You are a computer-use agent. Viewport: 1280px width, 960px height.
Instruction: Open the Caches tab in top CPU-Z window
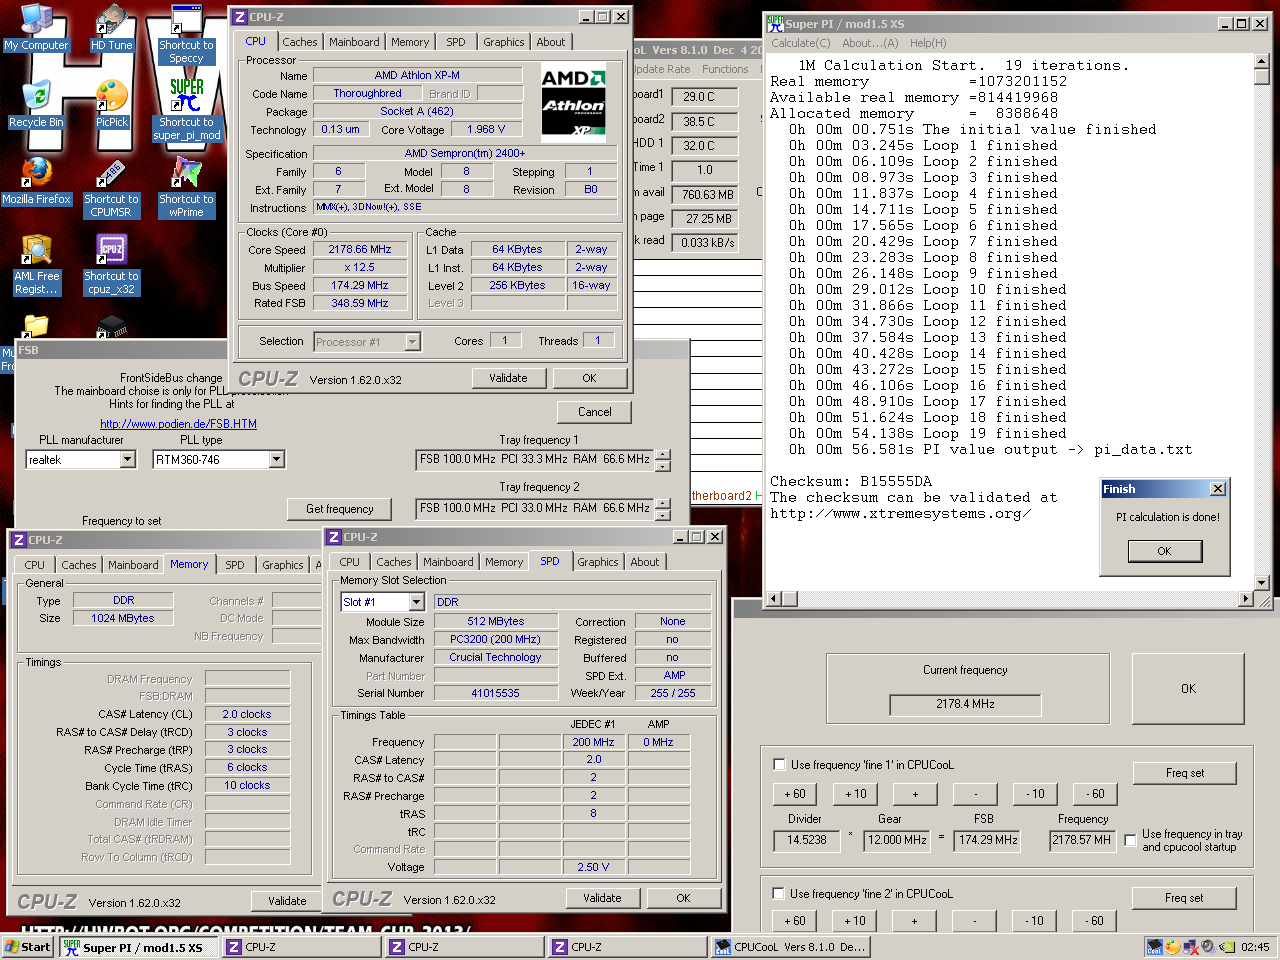[299, 42]
